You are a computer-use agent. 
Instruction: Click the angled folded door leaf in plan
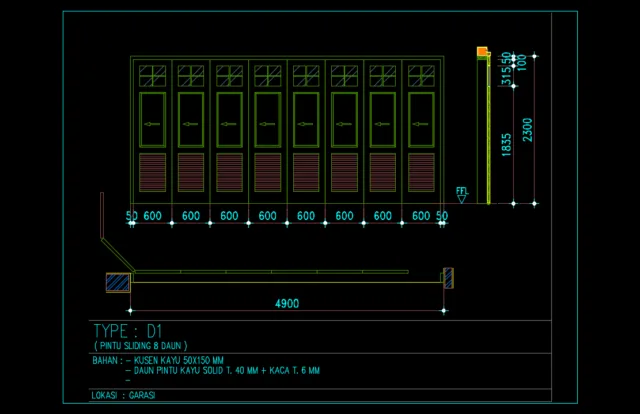tap(118, 255)
